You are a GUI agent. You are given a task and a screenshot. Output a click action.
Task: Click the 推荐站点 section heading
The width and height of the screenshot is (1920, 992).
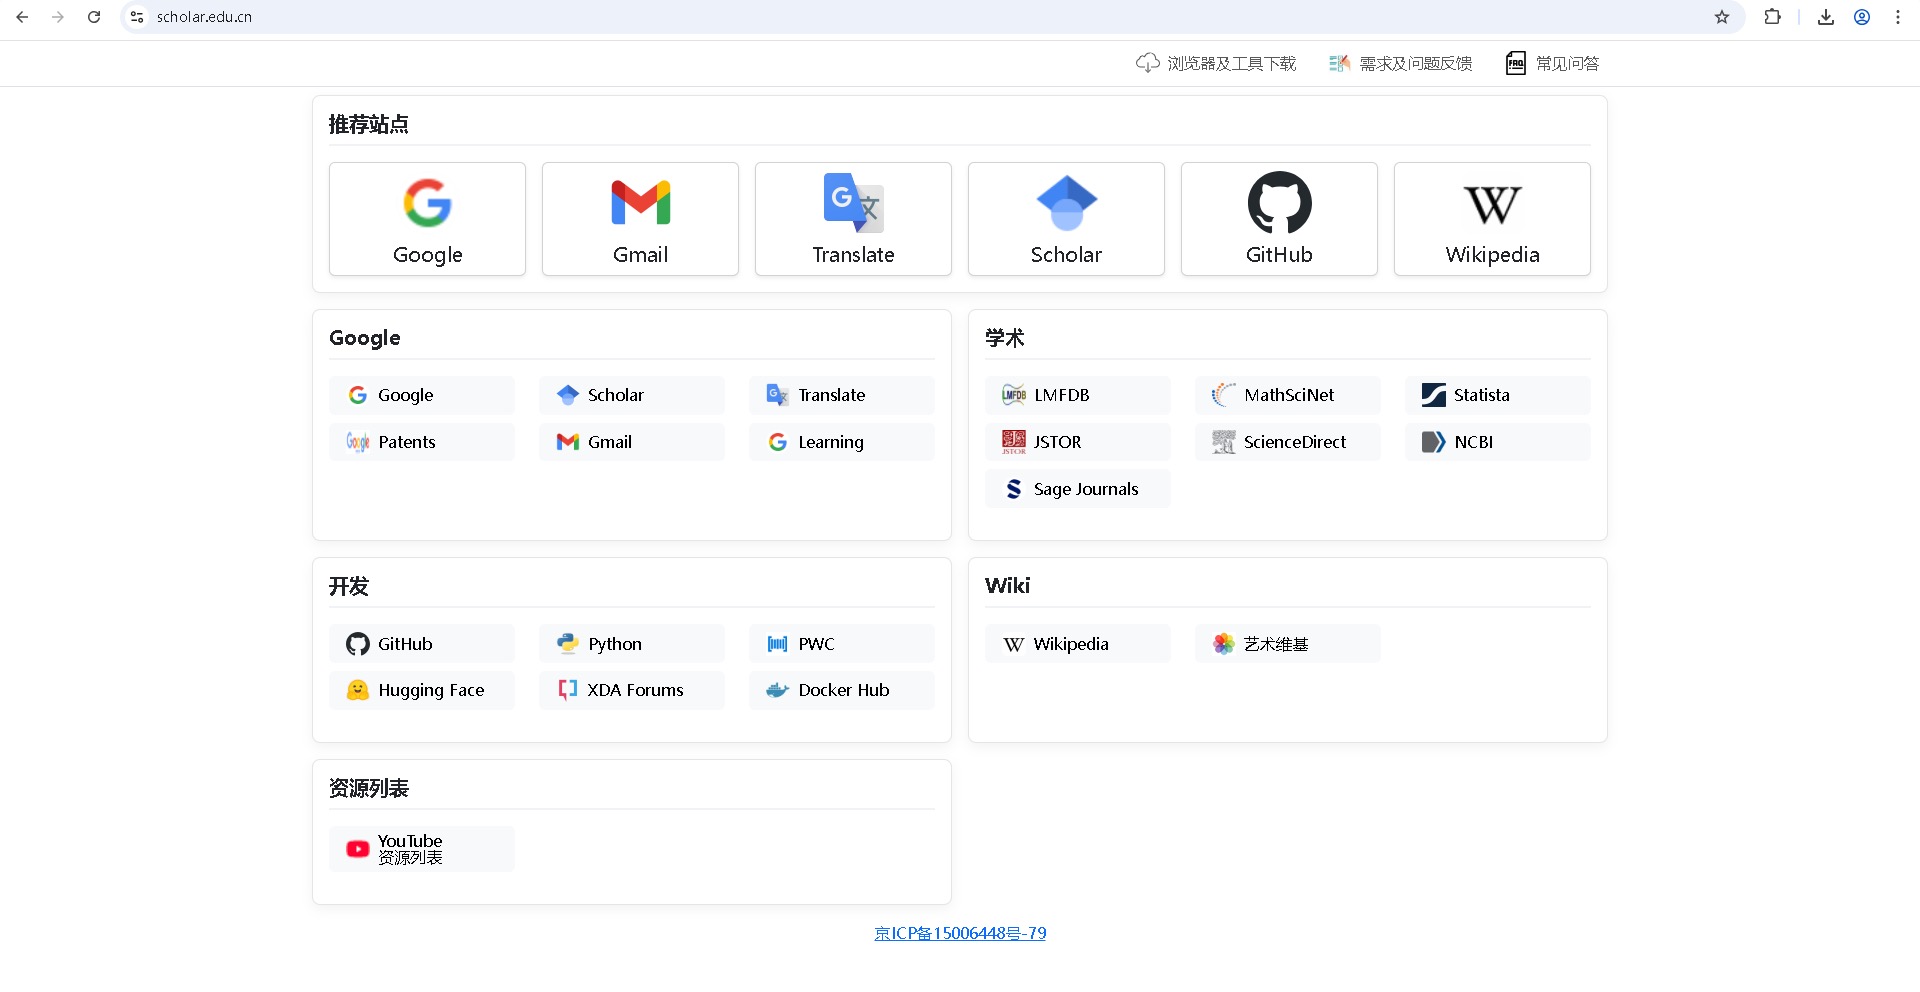pos(369,124)
